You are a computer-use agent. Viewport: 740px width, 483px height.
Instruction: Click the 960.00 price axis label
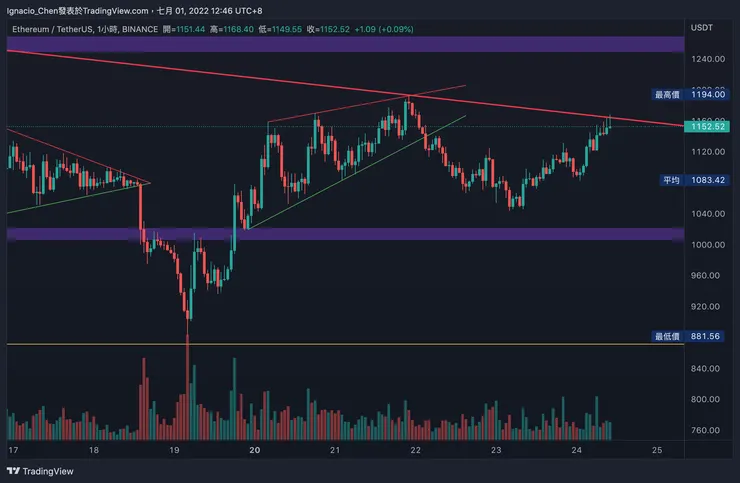click(x=705, y=275)
